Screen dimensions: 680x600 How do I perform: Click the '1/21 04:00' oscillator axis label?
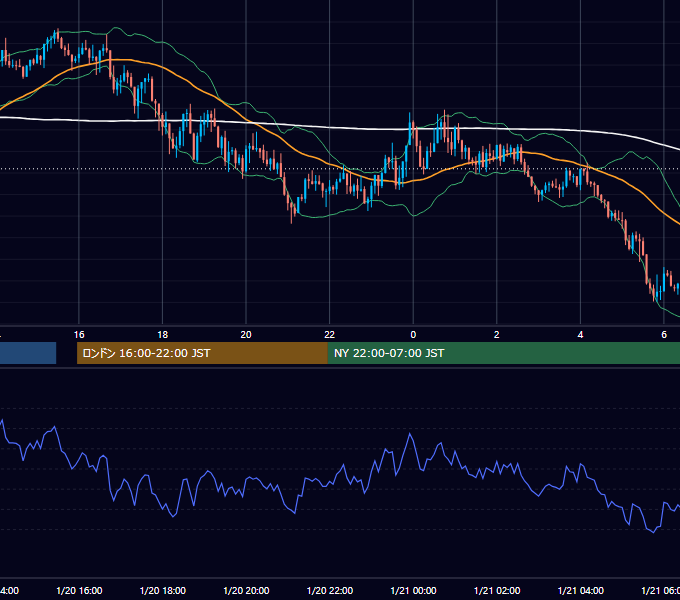[581, 590]
